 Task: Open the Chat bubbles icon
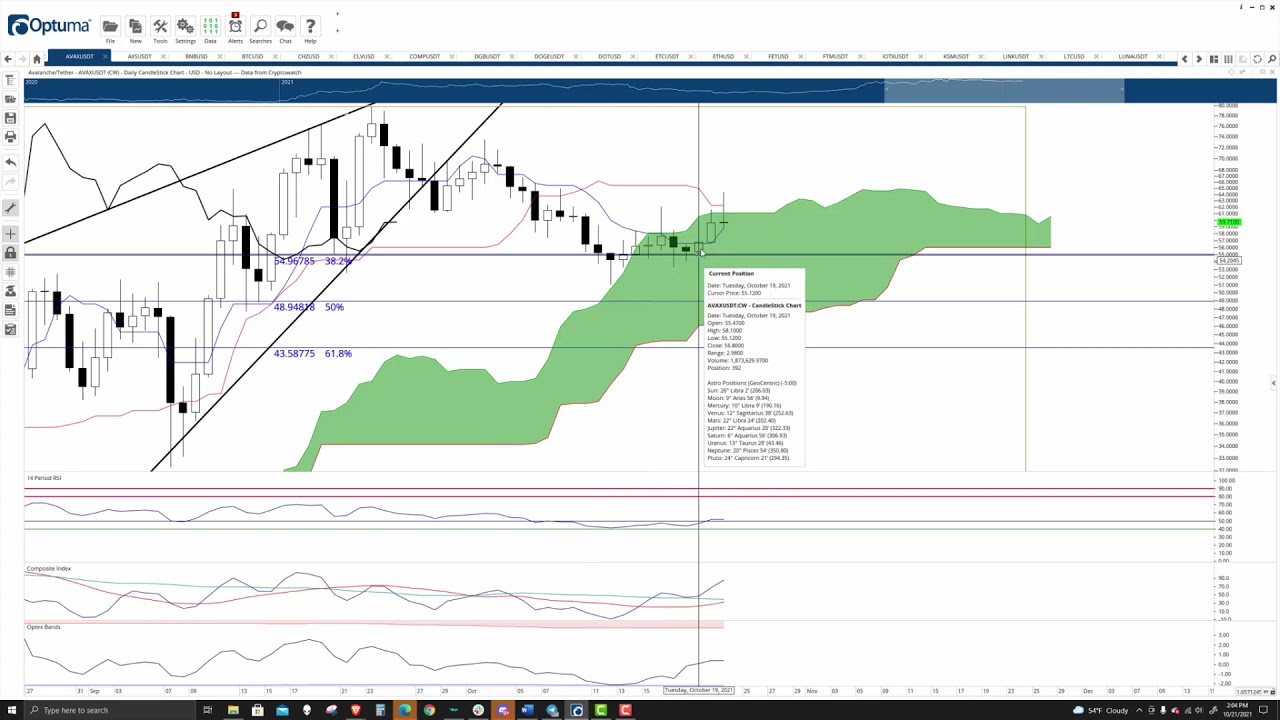point(285,29)
